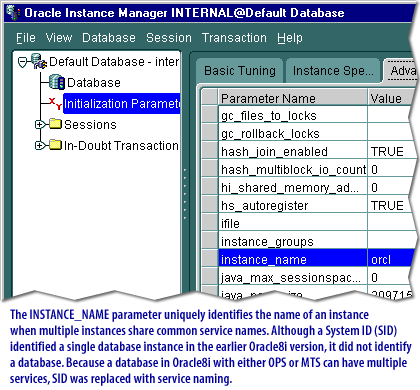Click the Default Database server icon
420x390 pixels.
coord(39,61)
